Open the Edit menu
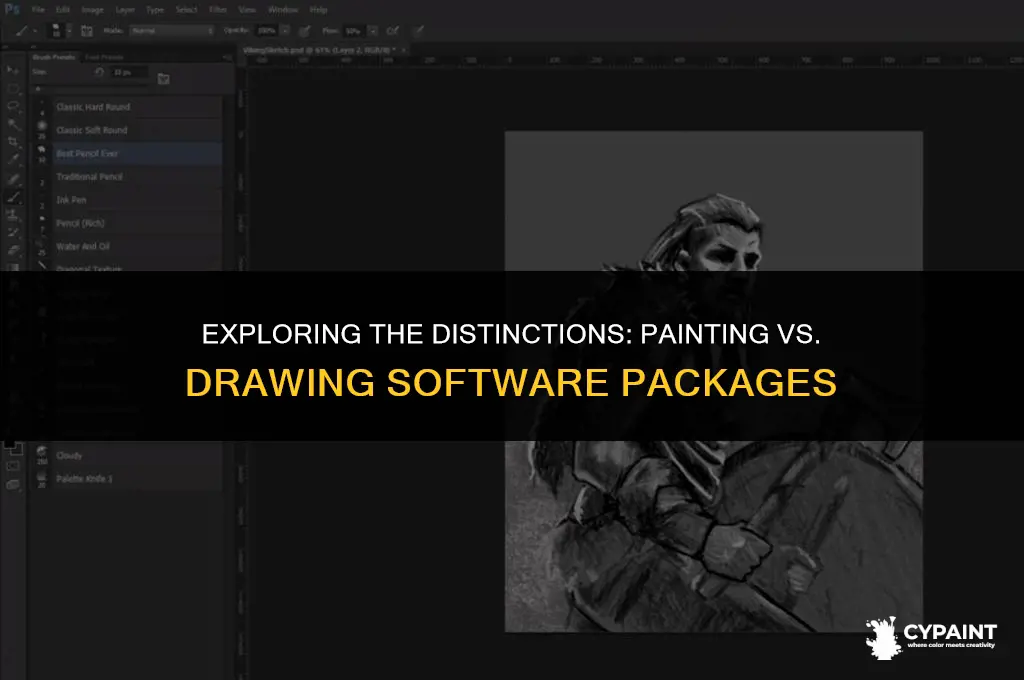 point(63,10)
